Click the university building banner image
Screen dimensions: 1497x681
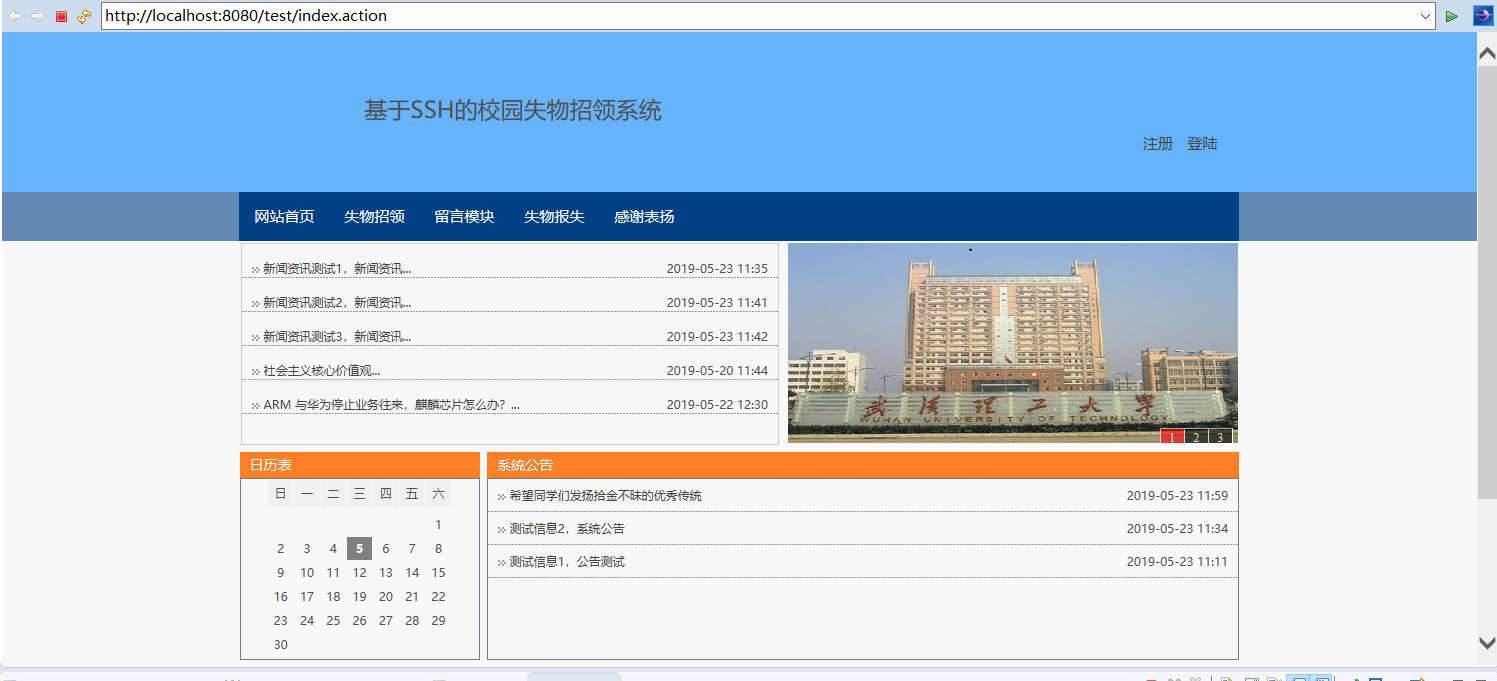click(1013, 343)
